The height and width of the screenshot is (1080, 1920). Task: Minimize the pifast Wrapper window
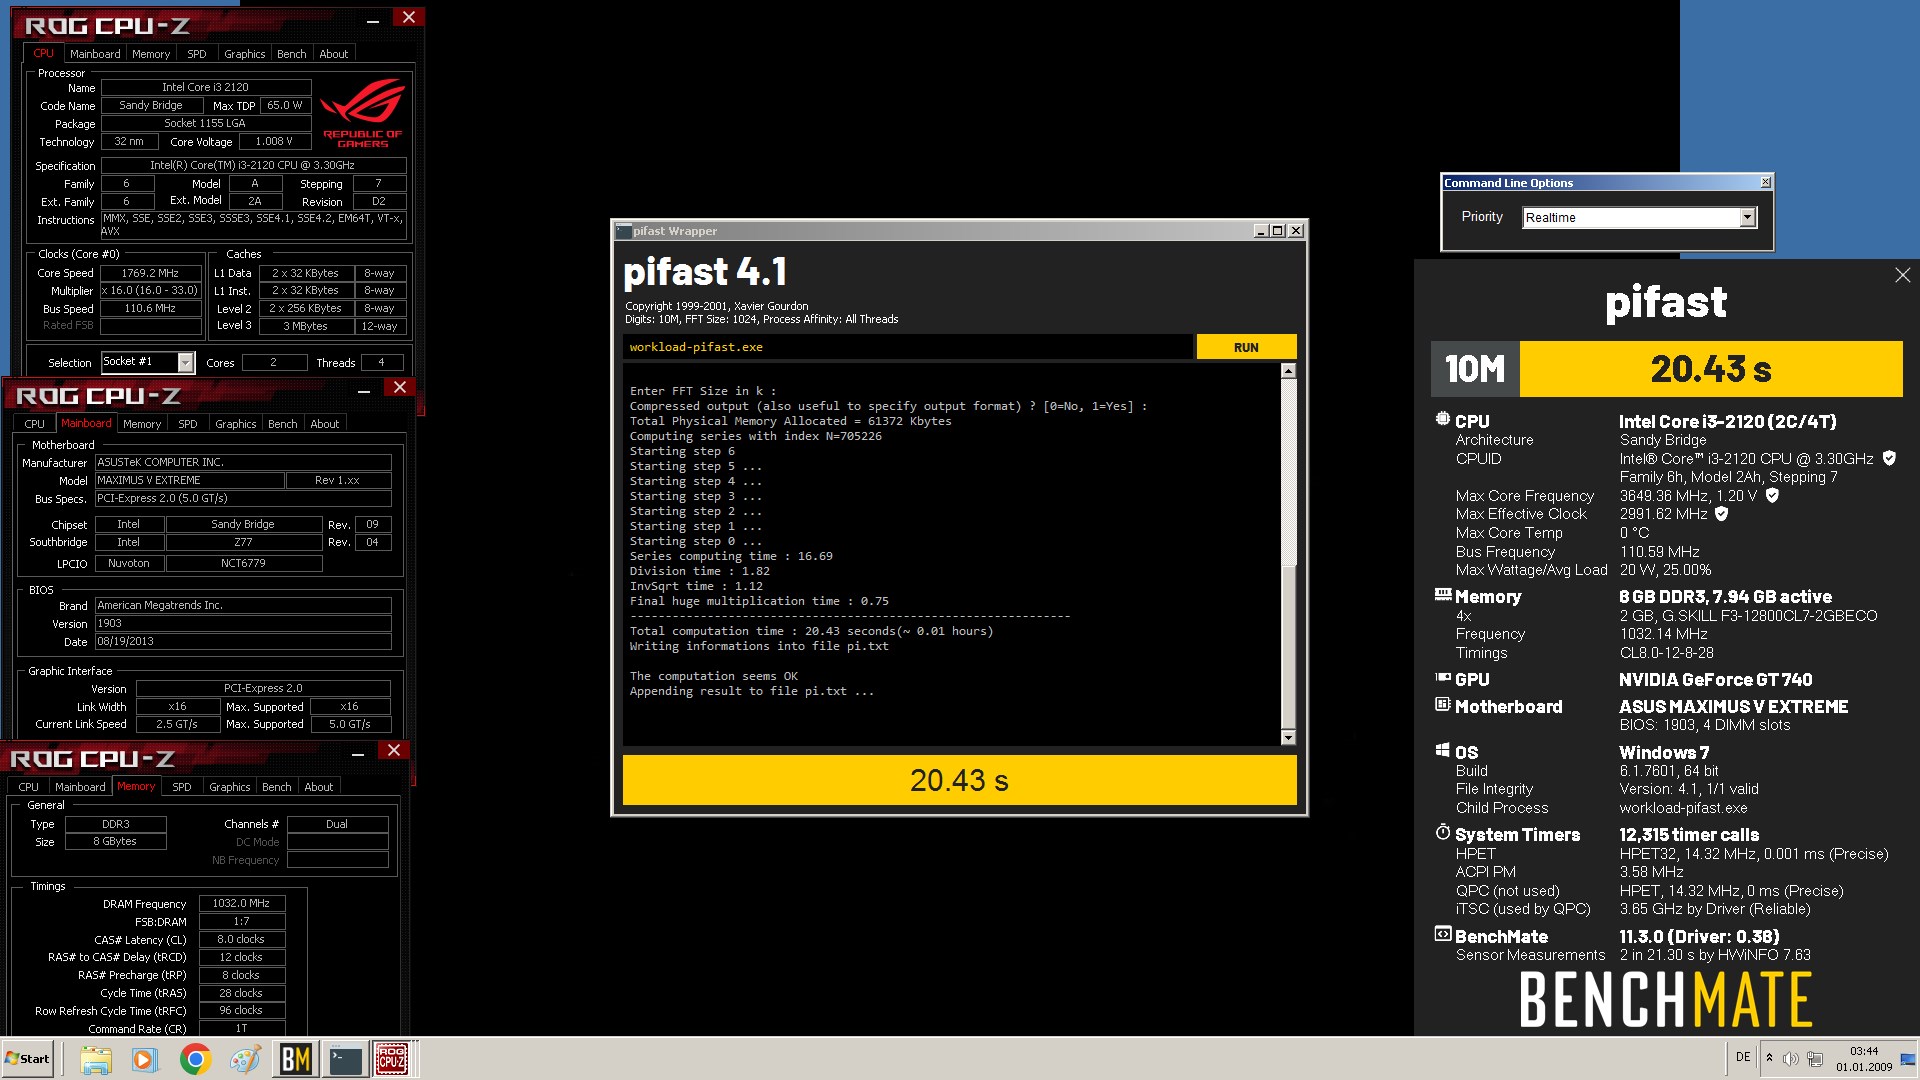[x=1260, y=231]
